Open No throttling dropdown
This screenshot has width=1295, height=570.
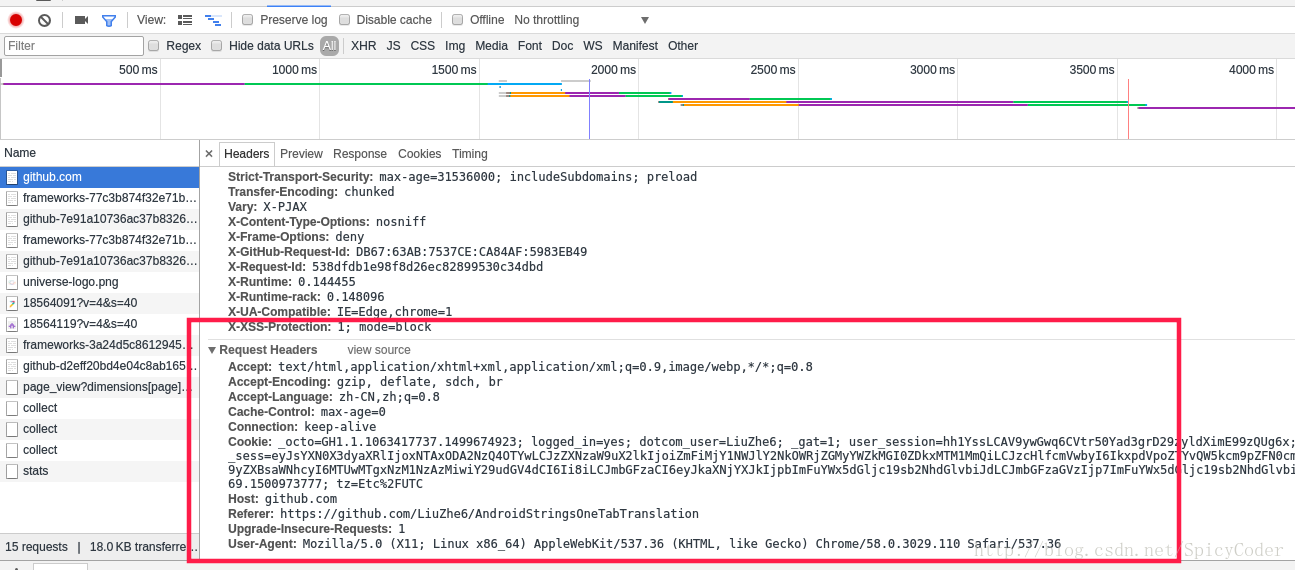click(x=581, y=20)
